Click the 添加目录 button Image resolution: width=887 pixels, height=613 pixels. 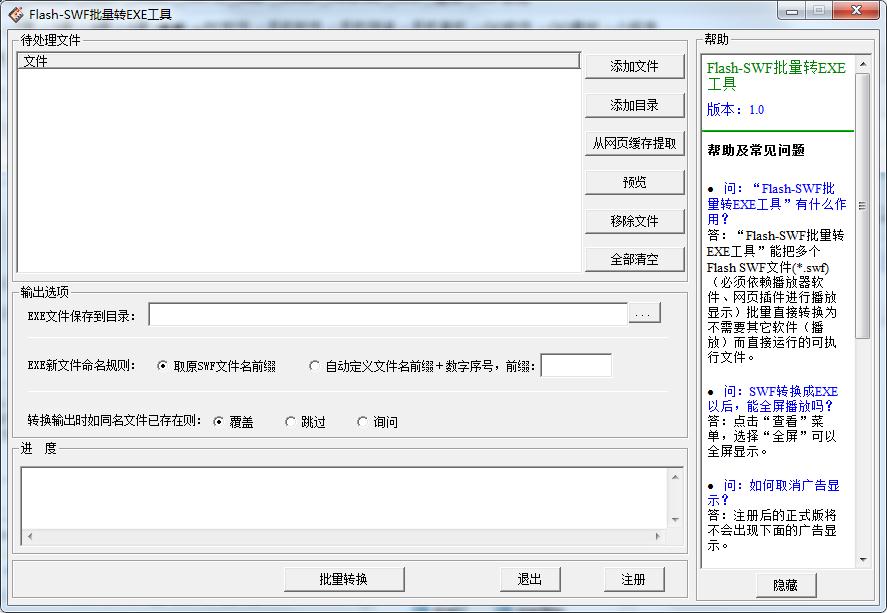tap(635, 105)
